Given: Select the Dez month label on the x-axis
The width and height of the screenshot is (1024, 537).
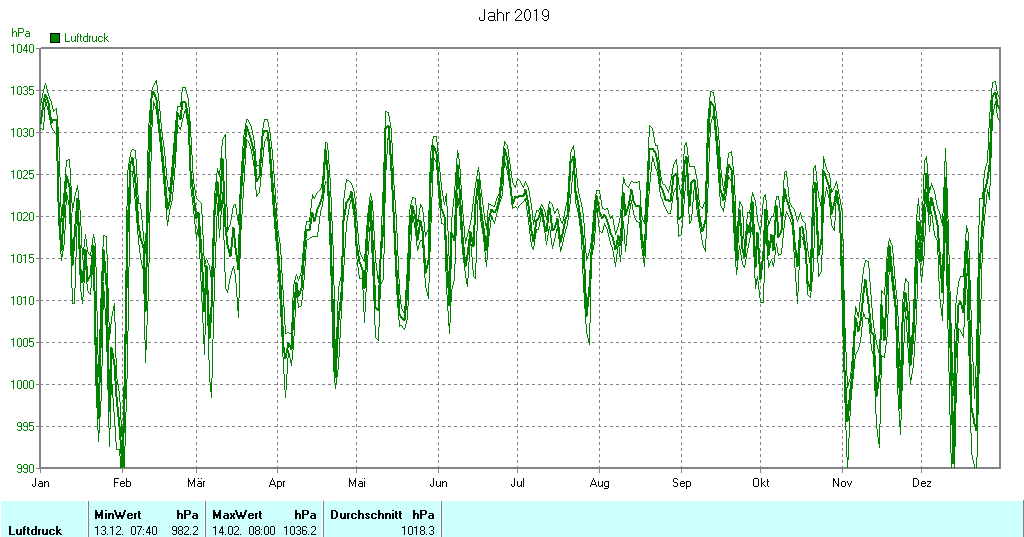Looking at the screenshot, I should (x=922, y=483).
